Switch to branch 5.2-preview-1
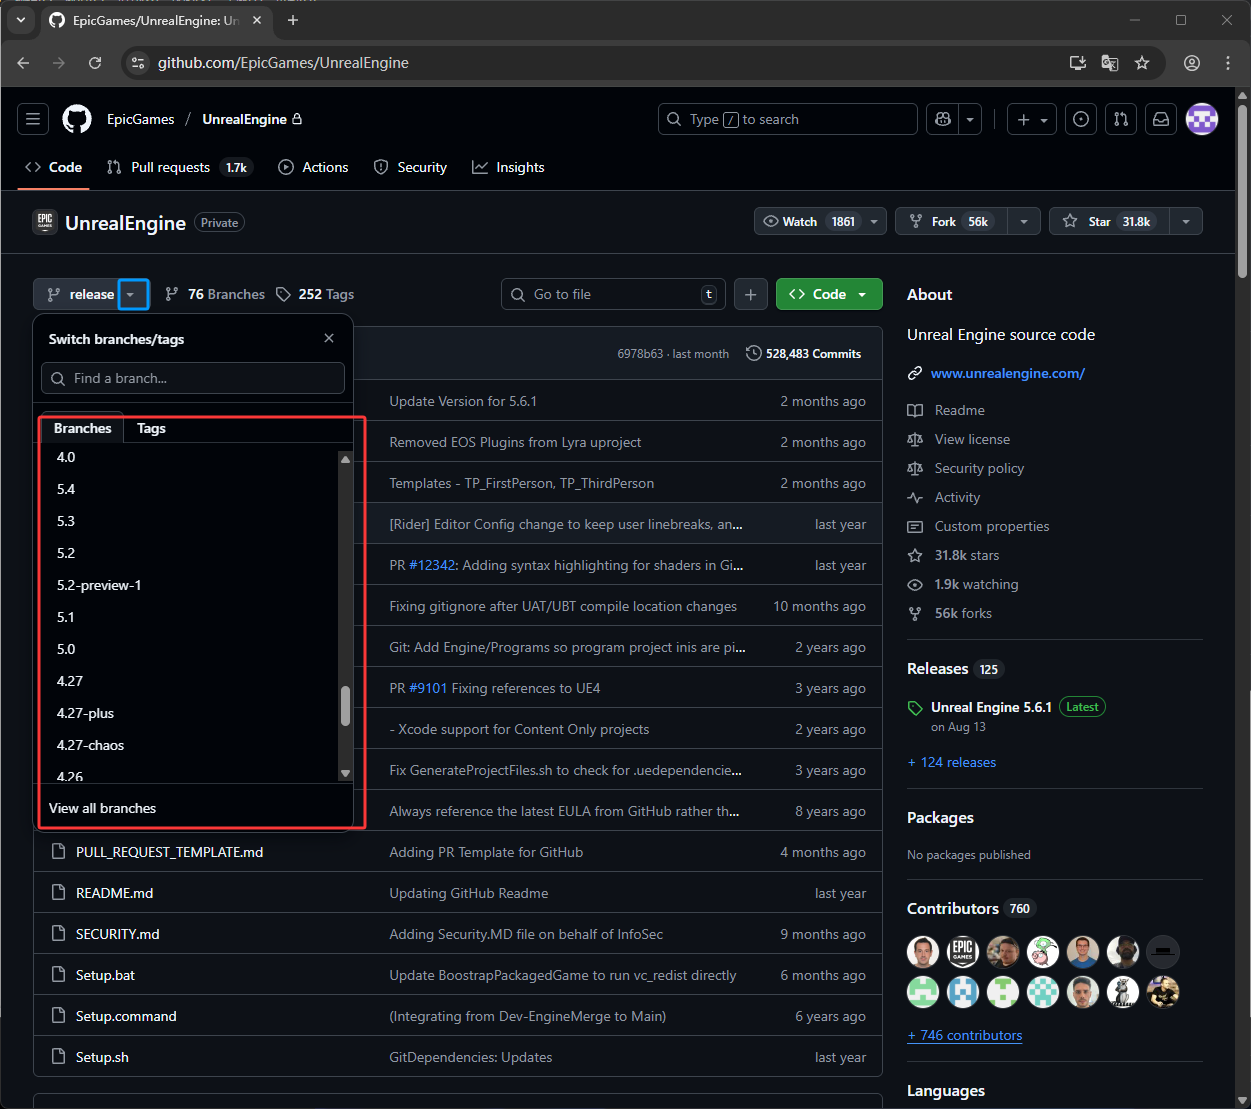The height and width of the screenshot is (1109, 1251). click(99, 585)
